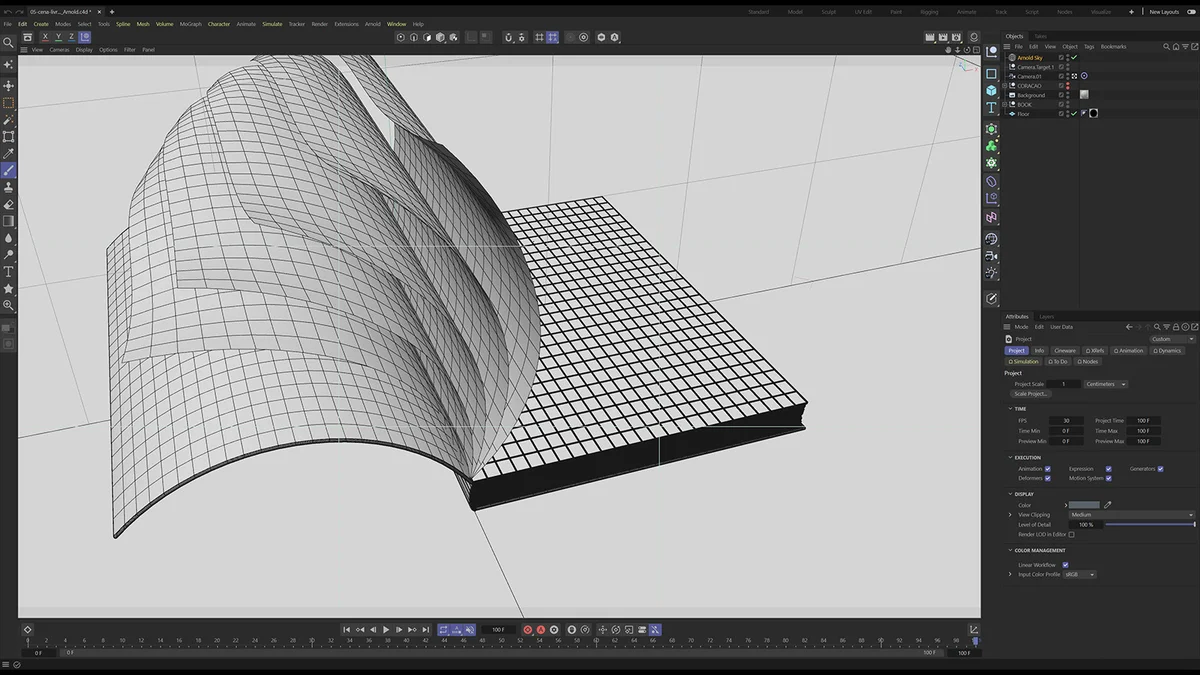Switch to the Dynamics tab
Viewport: 1200px width, 675px height.
[1167, 351]
